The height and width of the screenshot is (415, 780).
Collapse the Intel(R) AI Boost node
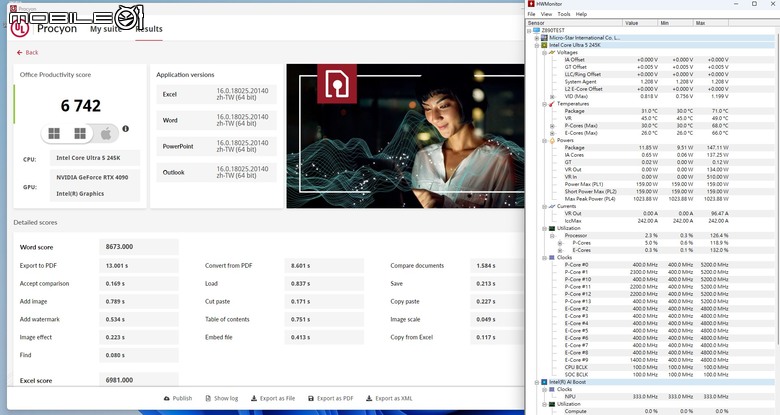pyautogui.click(x=537, y=382)
